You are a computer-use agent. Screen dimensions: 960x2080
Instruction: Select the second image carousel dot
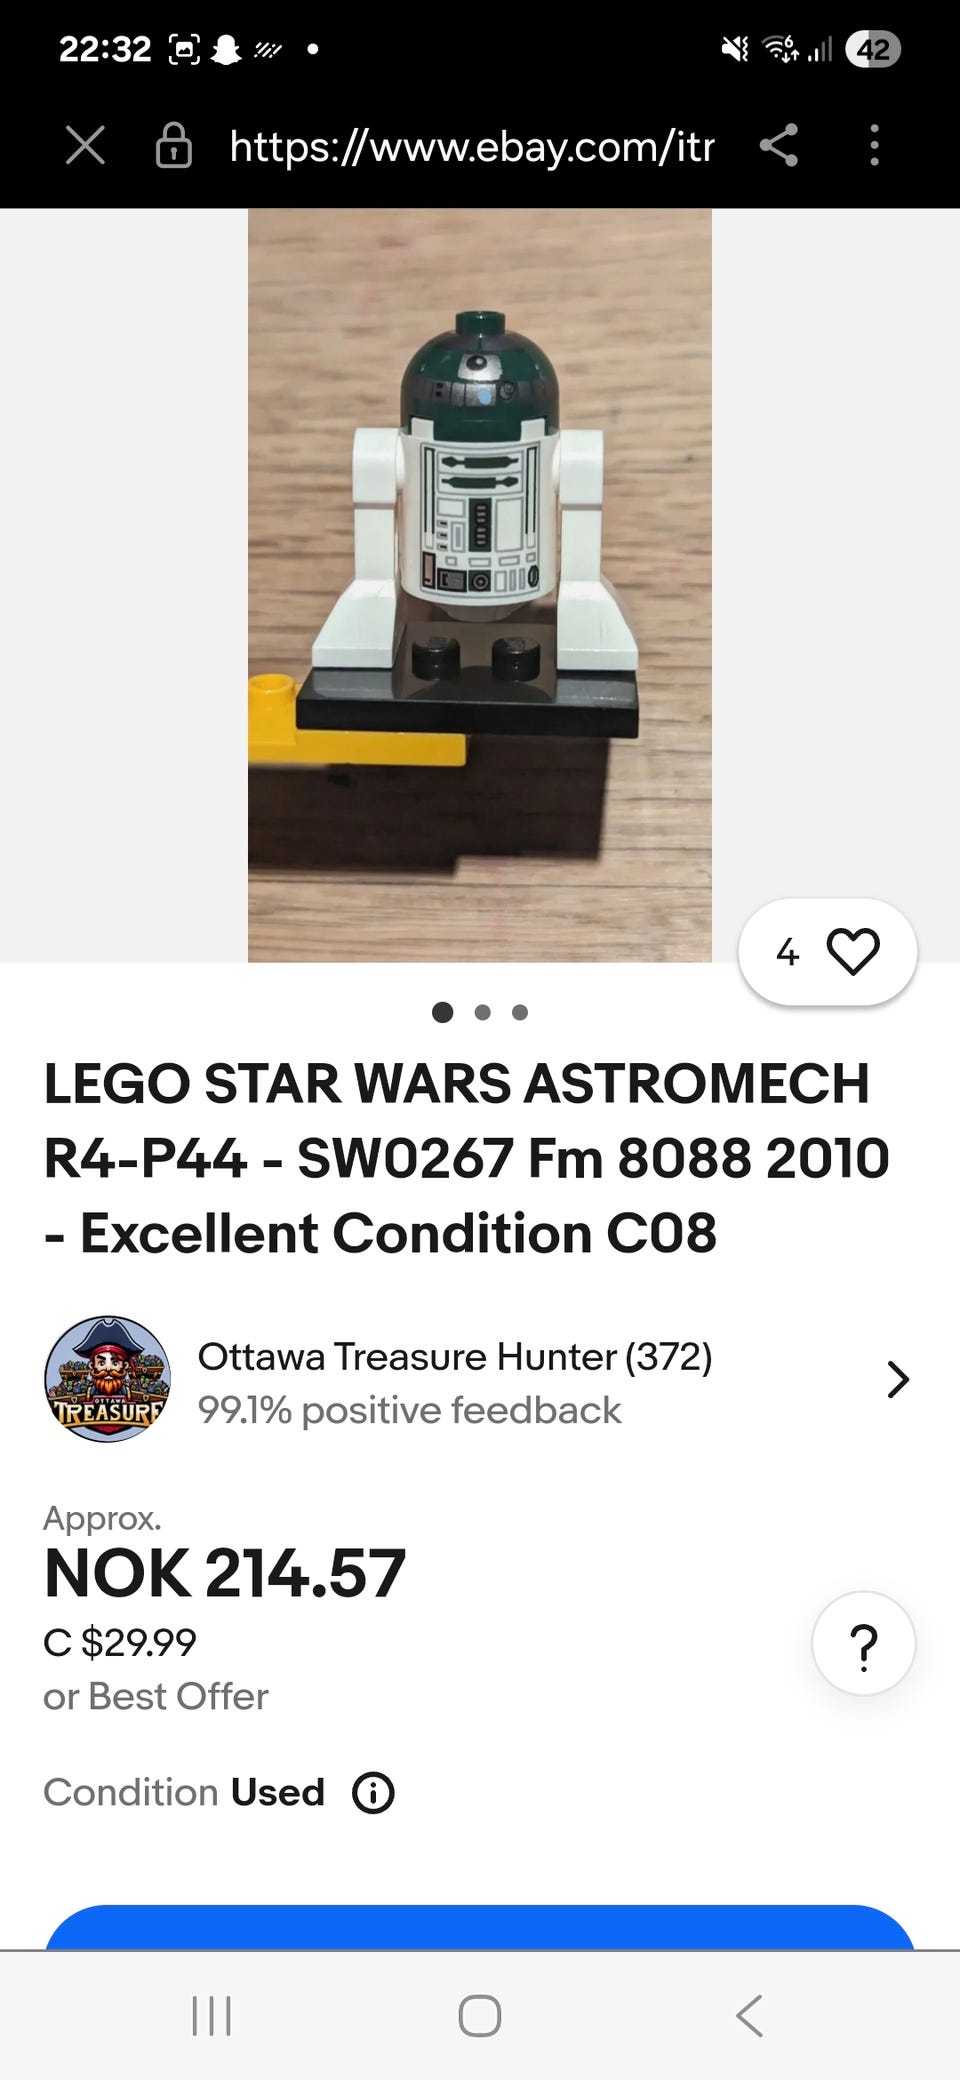tap(482, 1012)
